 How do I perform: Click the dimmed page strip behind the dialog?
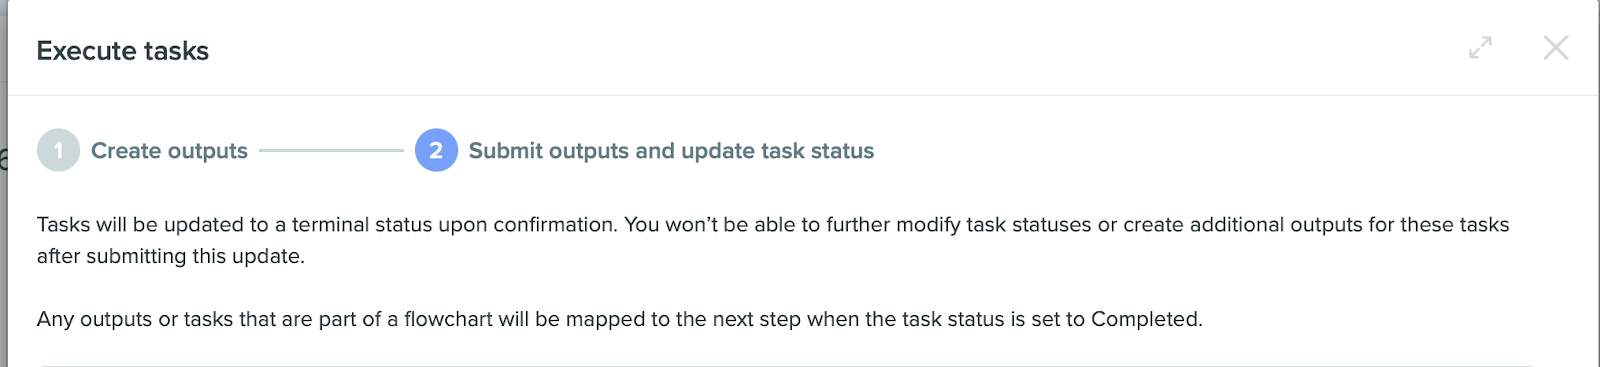tap(3, 183)
